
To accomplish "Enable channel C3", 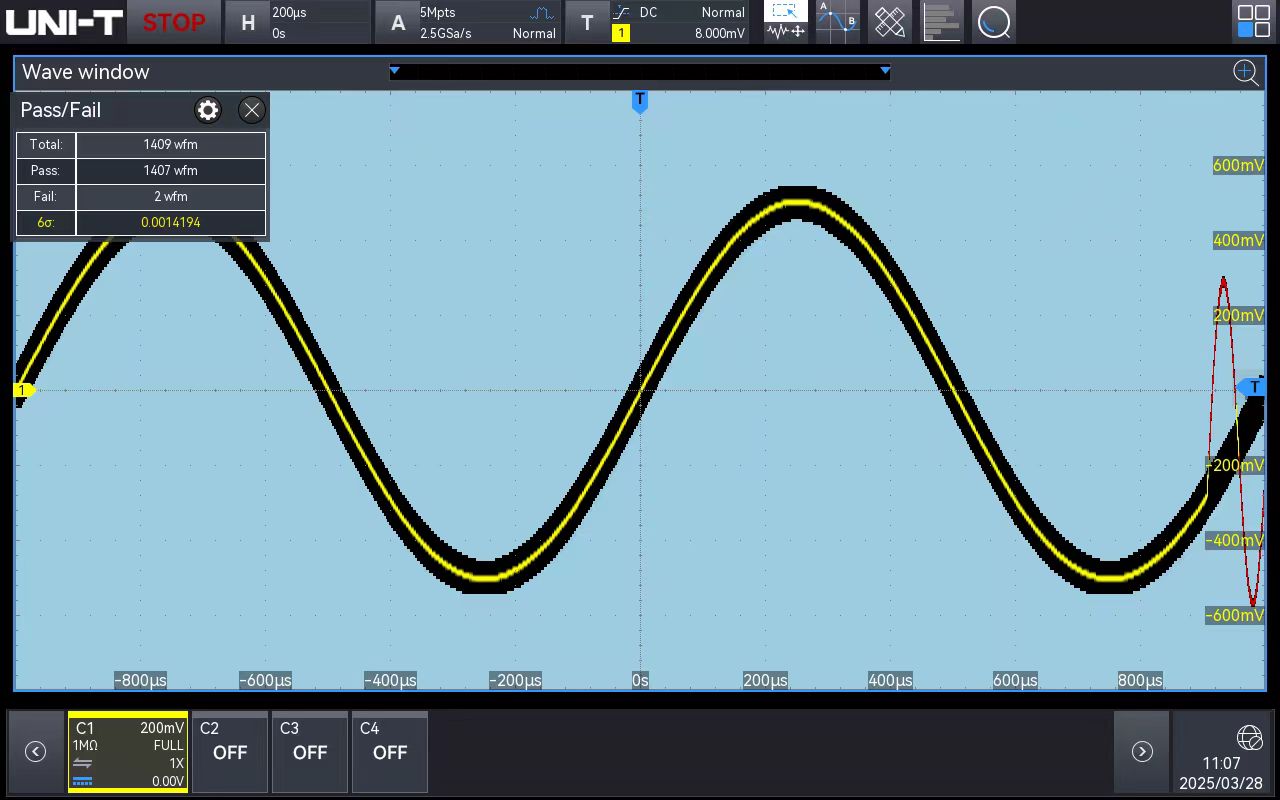I will point(309,751).
